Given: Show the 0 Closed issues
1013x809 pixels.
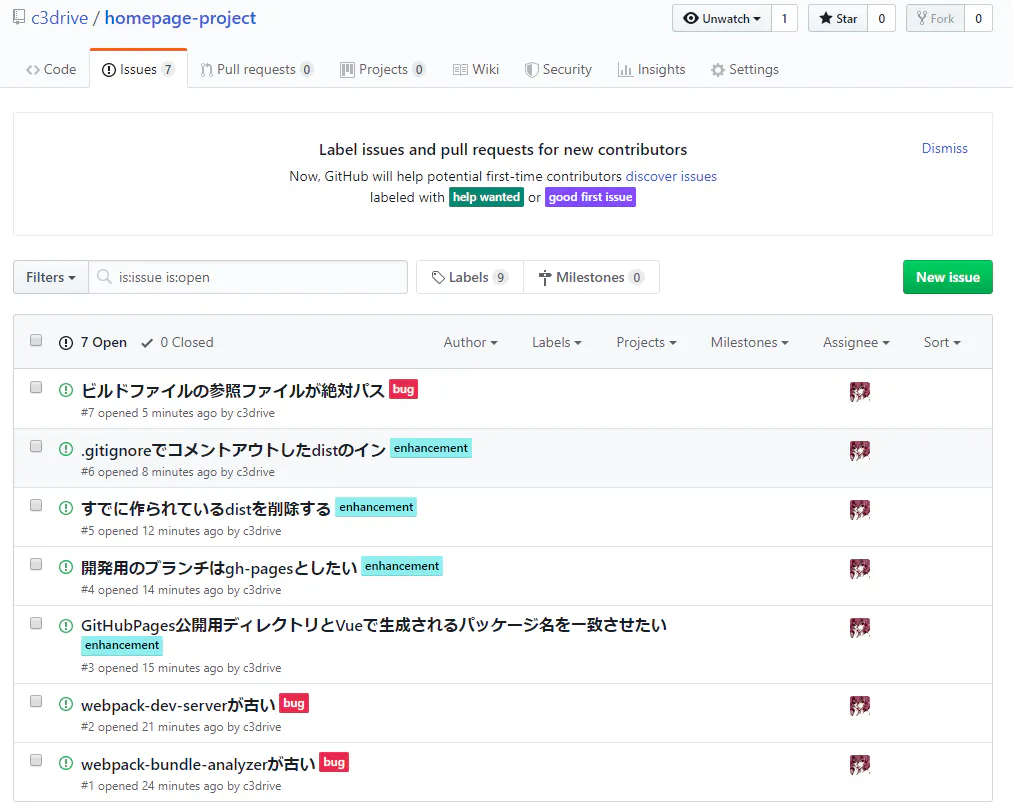Looking at the screenshot, I should click(177, 342).
